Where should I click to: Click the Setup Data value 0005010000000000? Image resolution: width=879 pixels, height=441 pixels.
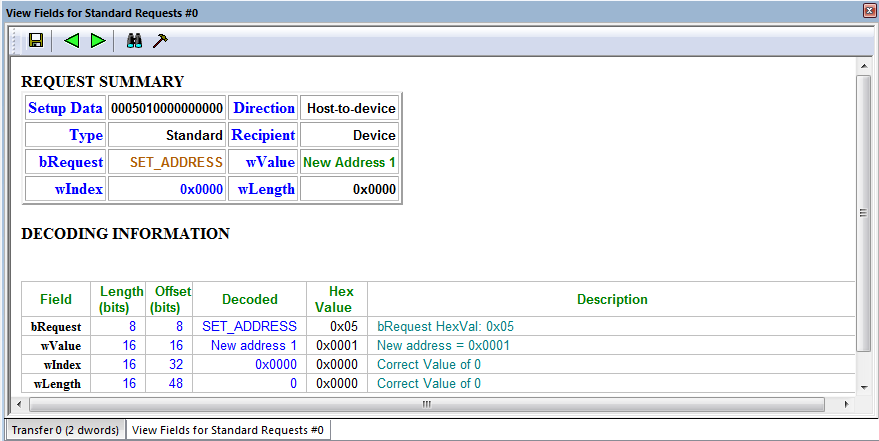(167, 108)
